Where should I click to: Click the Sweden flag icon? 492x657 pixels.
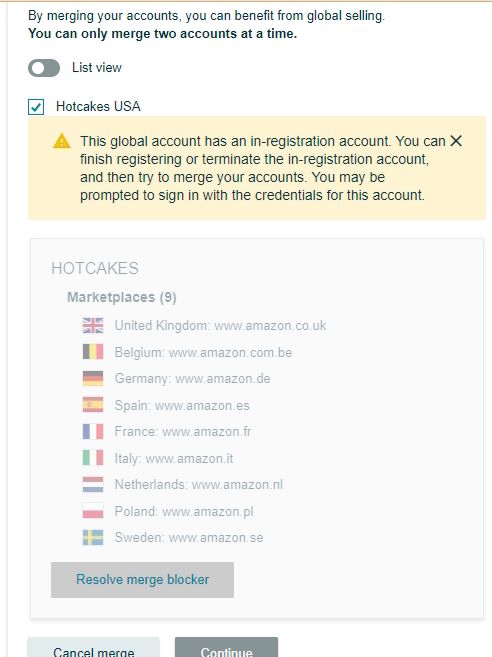[x=93, y=537]
